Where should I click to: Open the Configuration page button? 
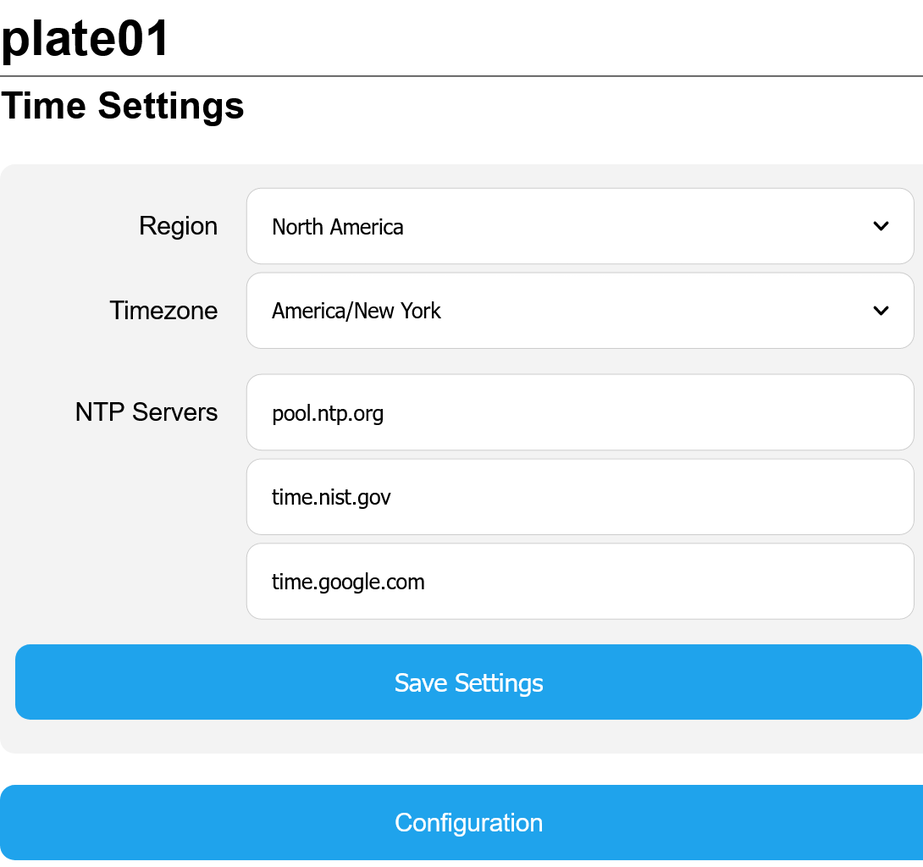pyautogui.click(x=468, y=822)
